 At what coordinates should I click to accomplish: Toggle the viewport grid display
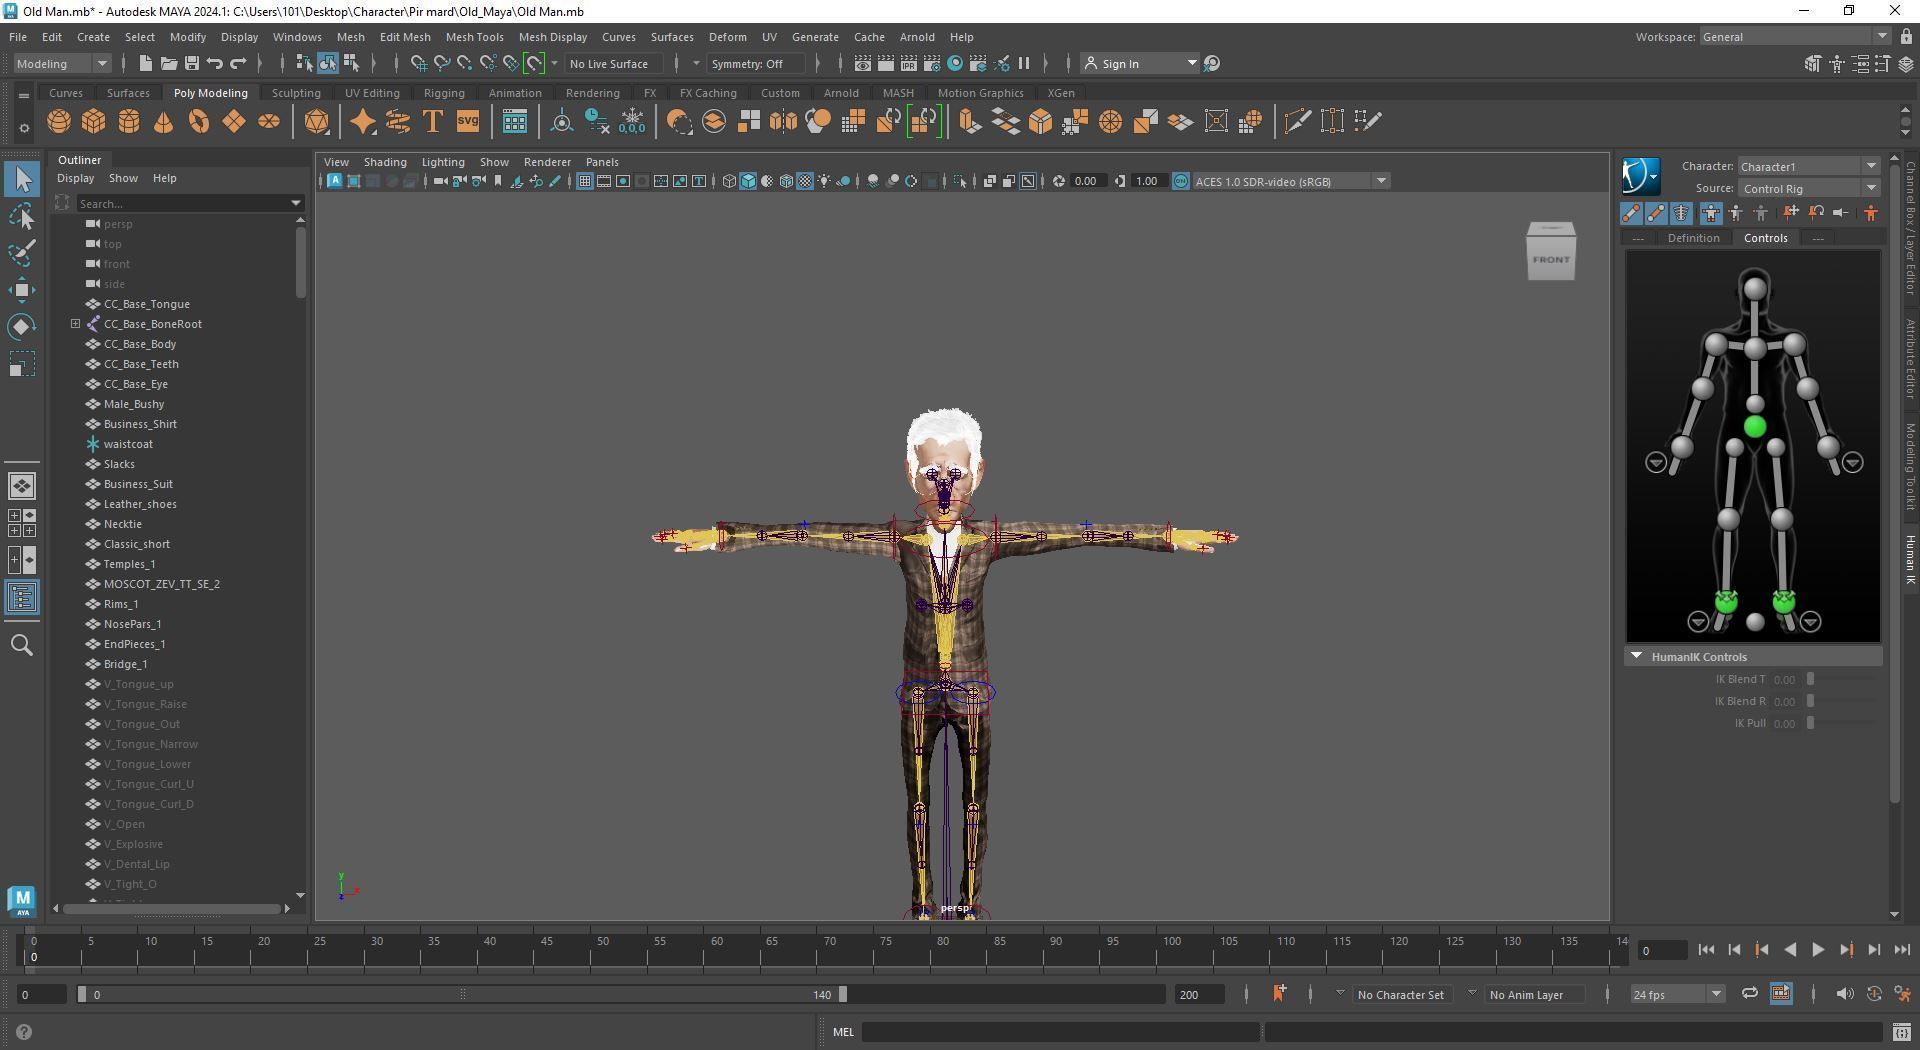[585, 181]
